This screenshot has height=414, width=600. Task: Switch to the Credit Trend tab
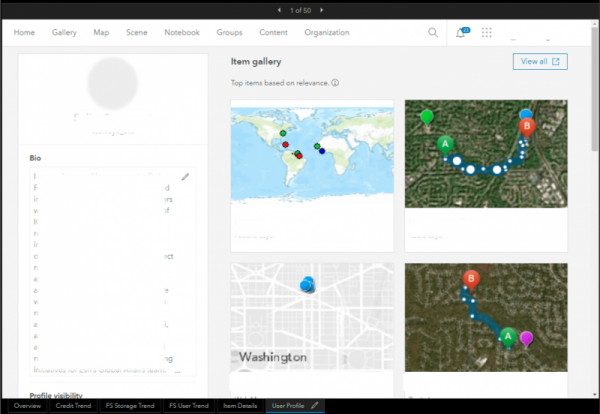tap(73, 406)
